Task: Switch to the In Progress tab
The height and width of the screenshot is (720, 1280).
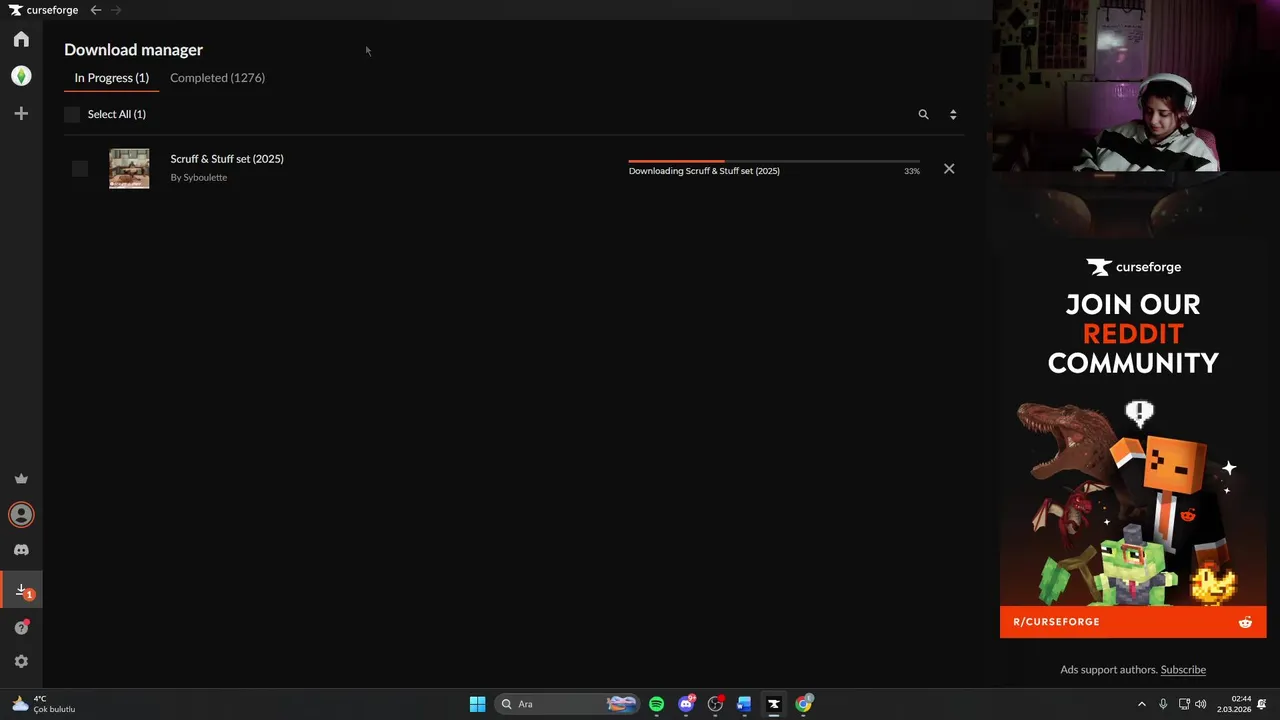Action: (112, 78)
